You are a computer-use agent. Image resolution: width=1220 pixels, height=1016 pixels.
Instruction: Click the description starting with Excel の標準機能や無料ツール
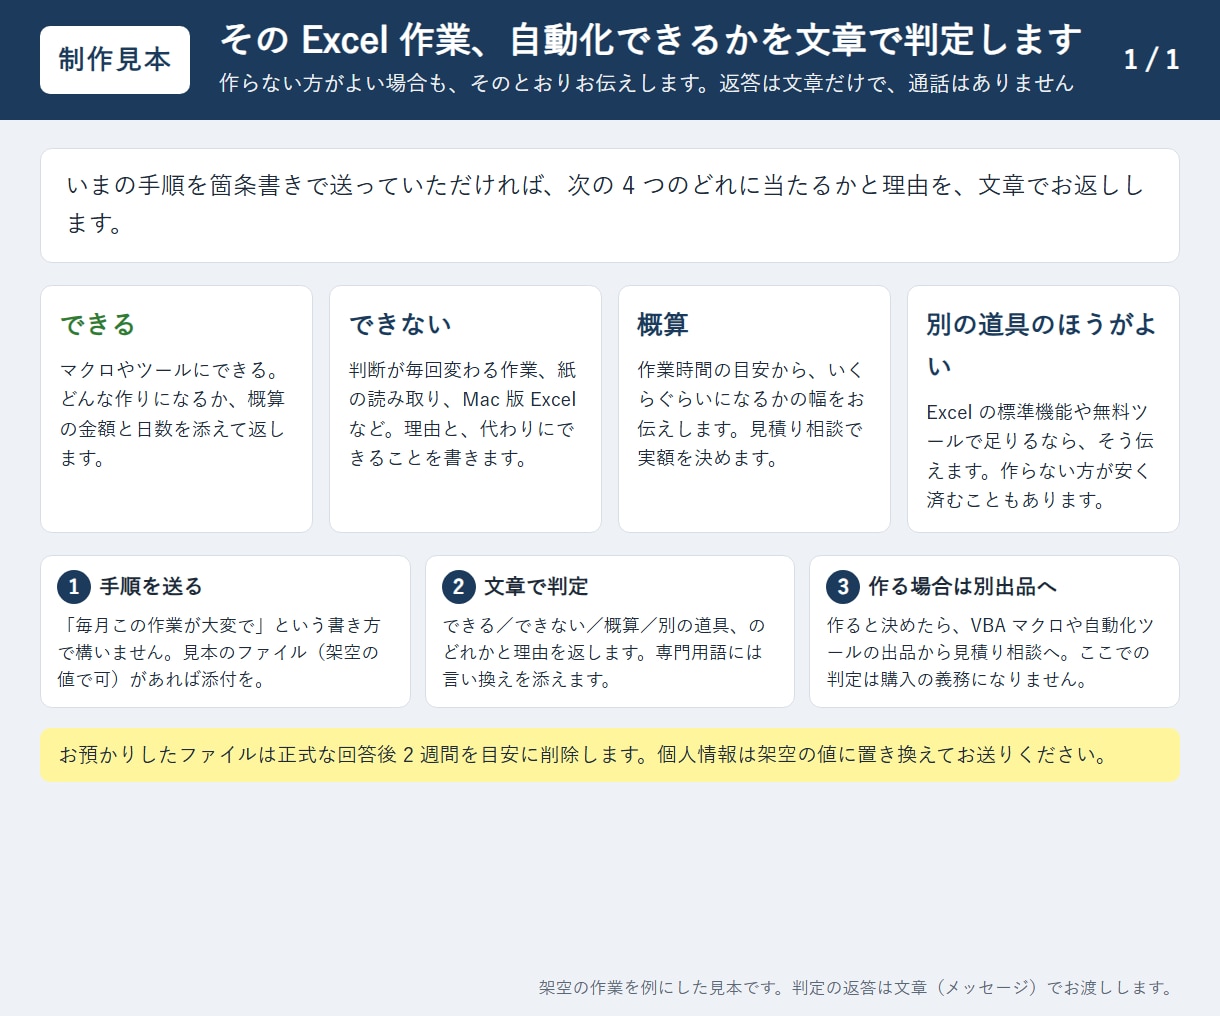tap(1040, 456)
